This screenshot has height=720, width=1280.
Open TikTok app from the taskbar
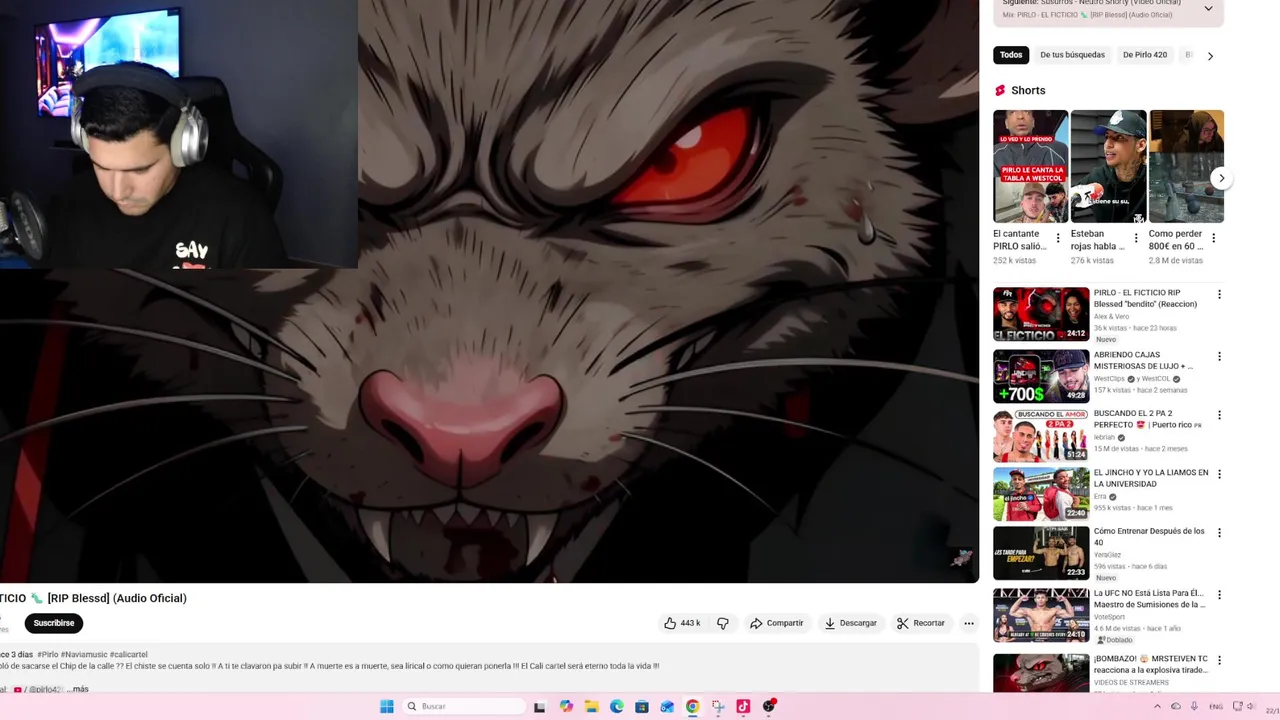(743, 706)
